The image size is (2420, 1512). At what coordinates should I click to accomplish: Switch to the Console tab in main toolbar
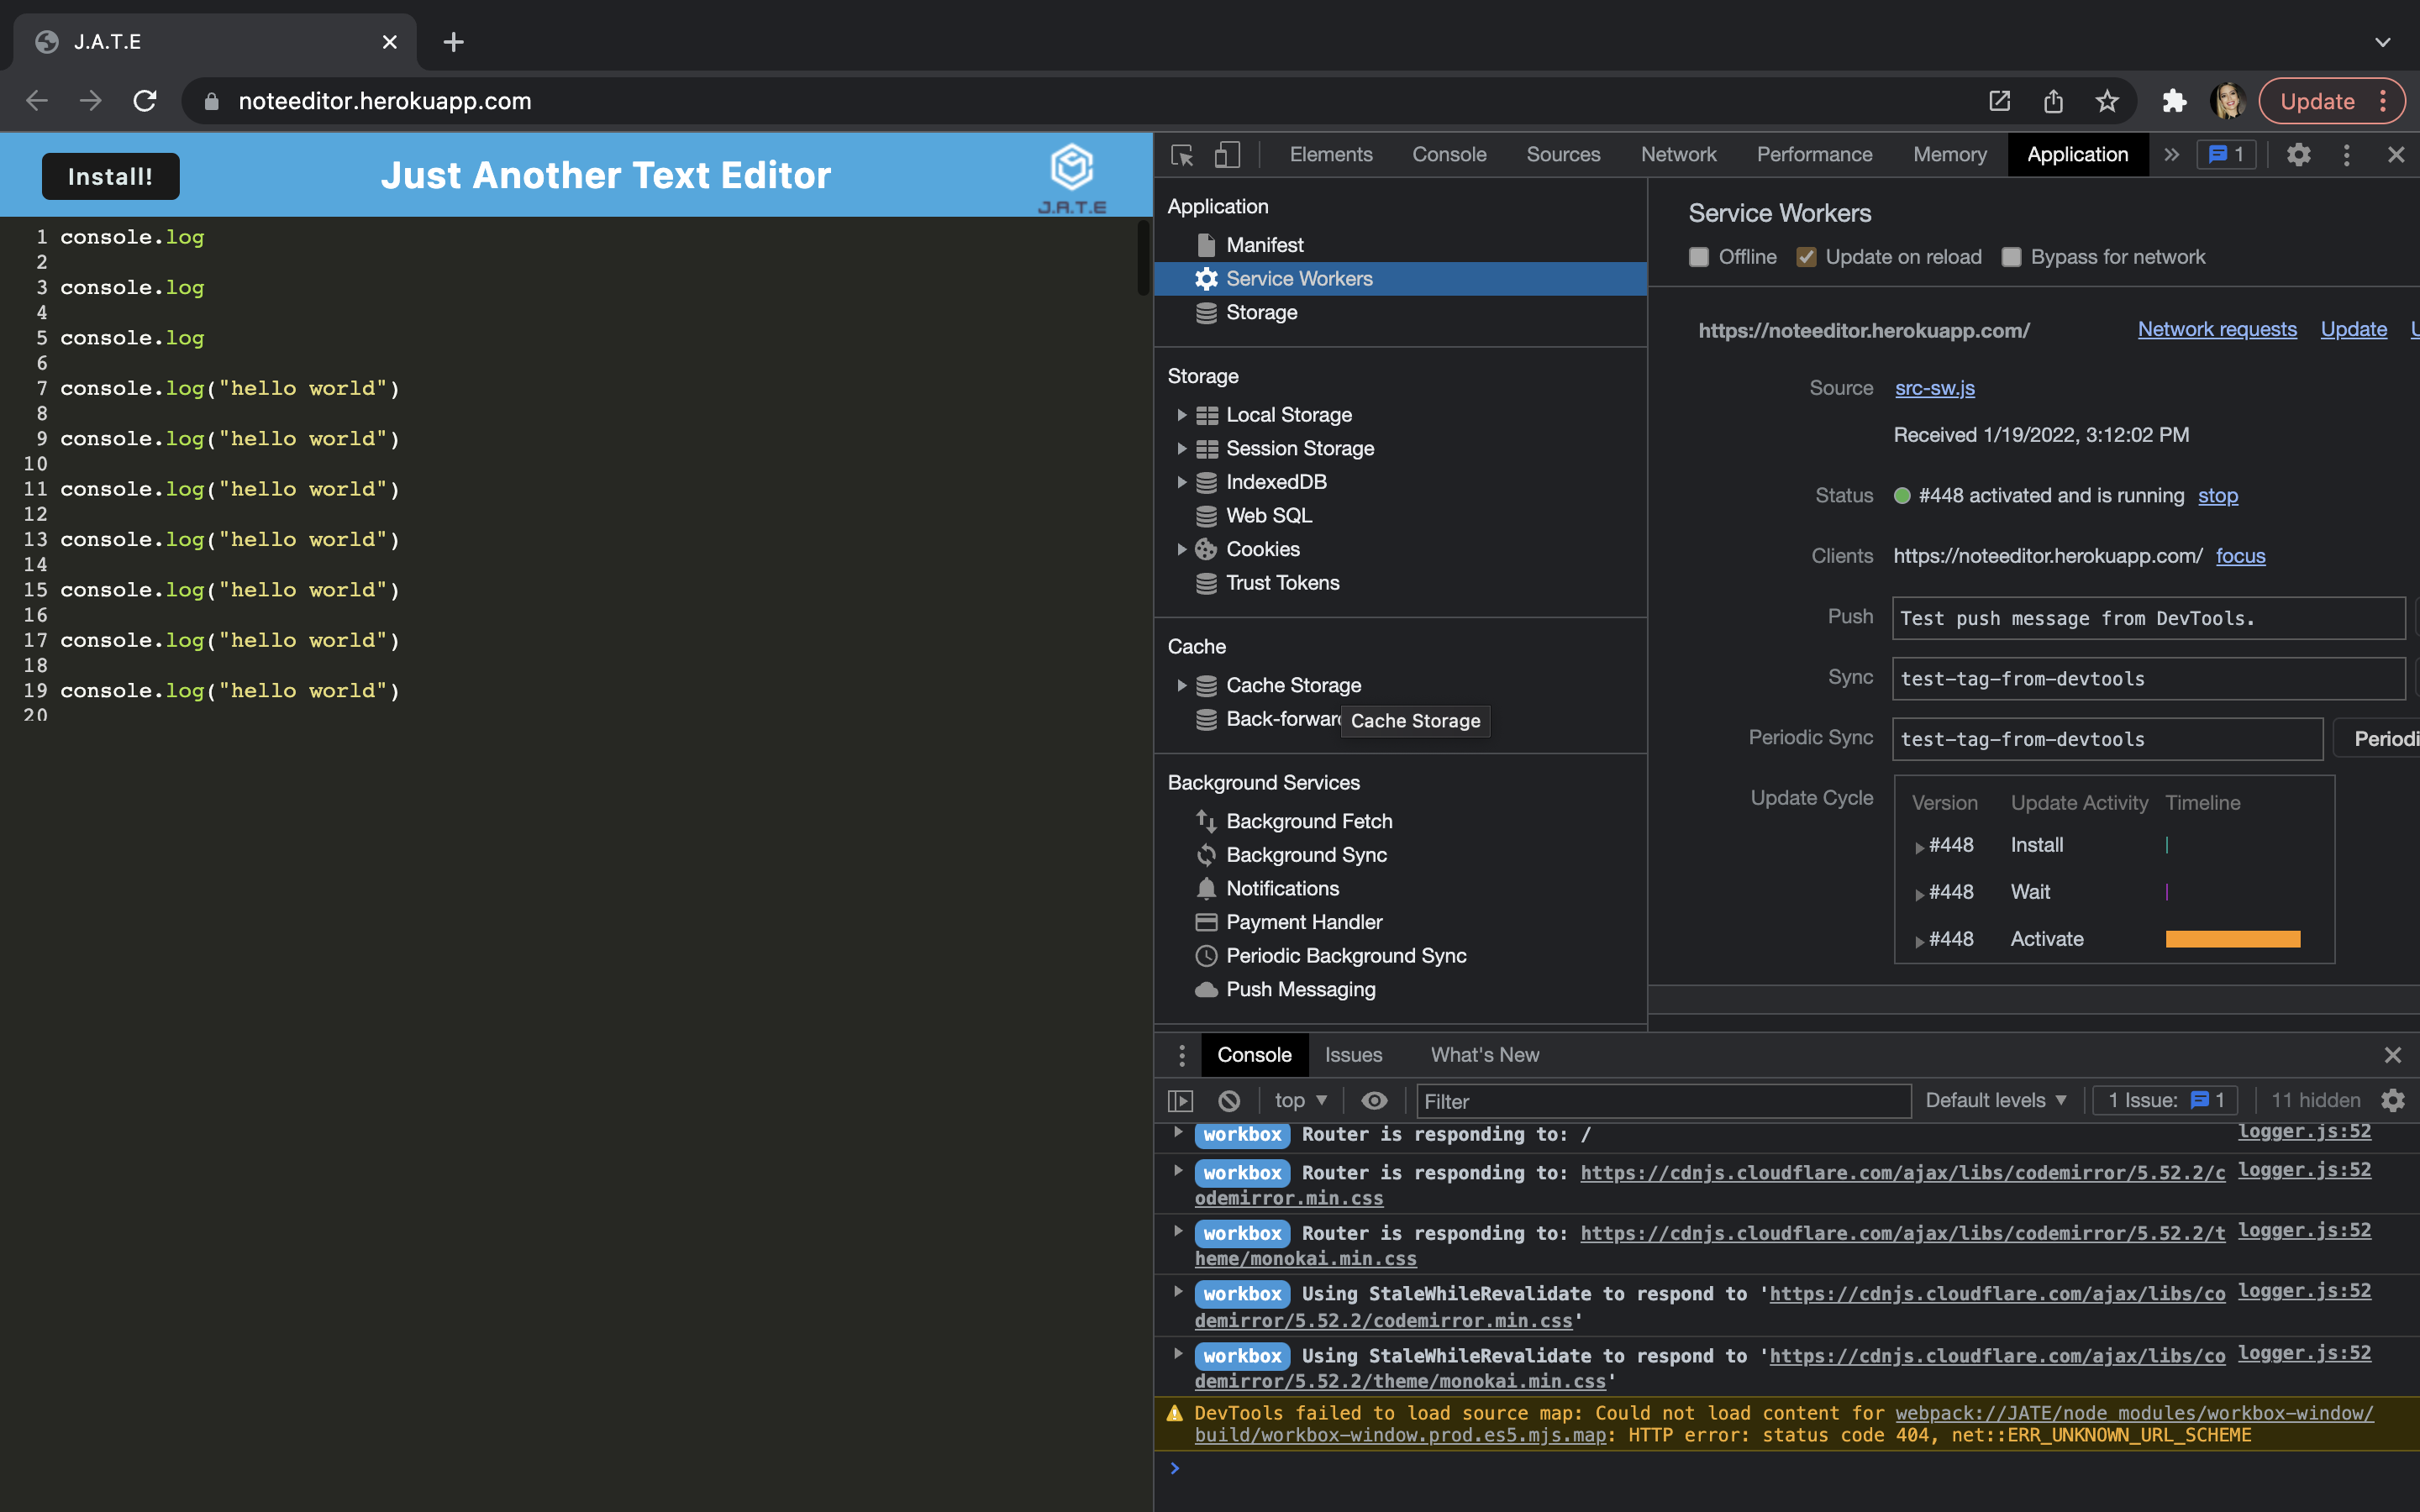click(x=1448, y=155)
